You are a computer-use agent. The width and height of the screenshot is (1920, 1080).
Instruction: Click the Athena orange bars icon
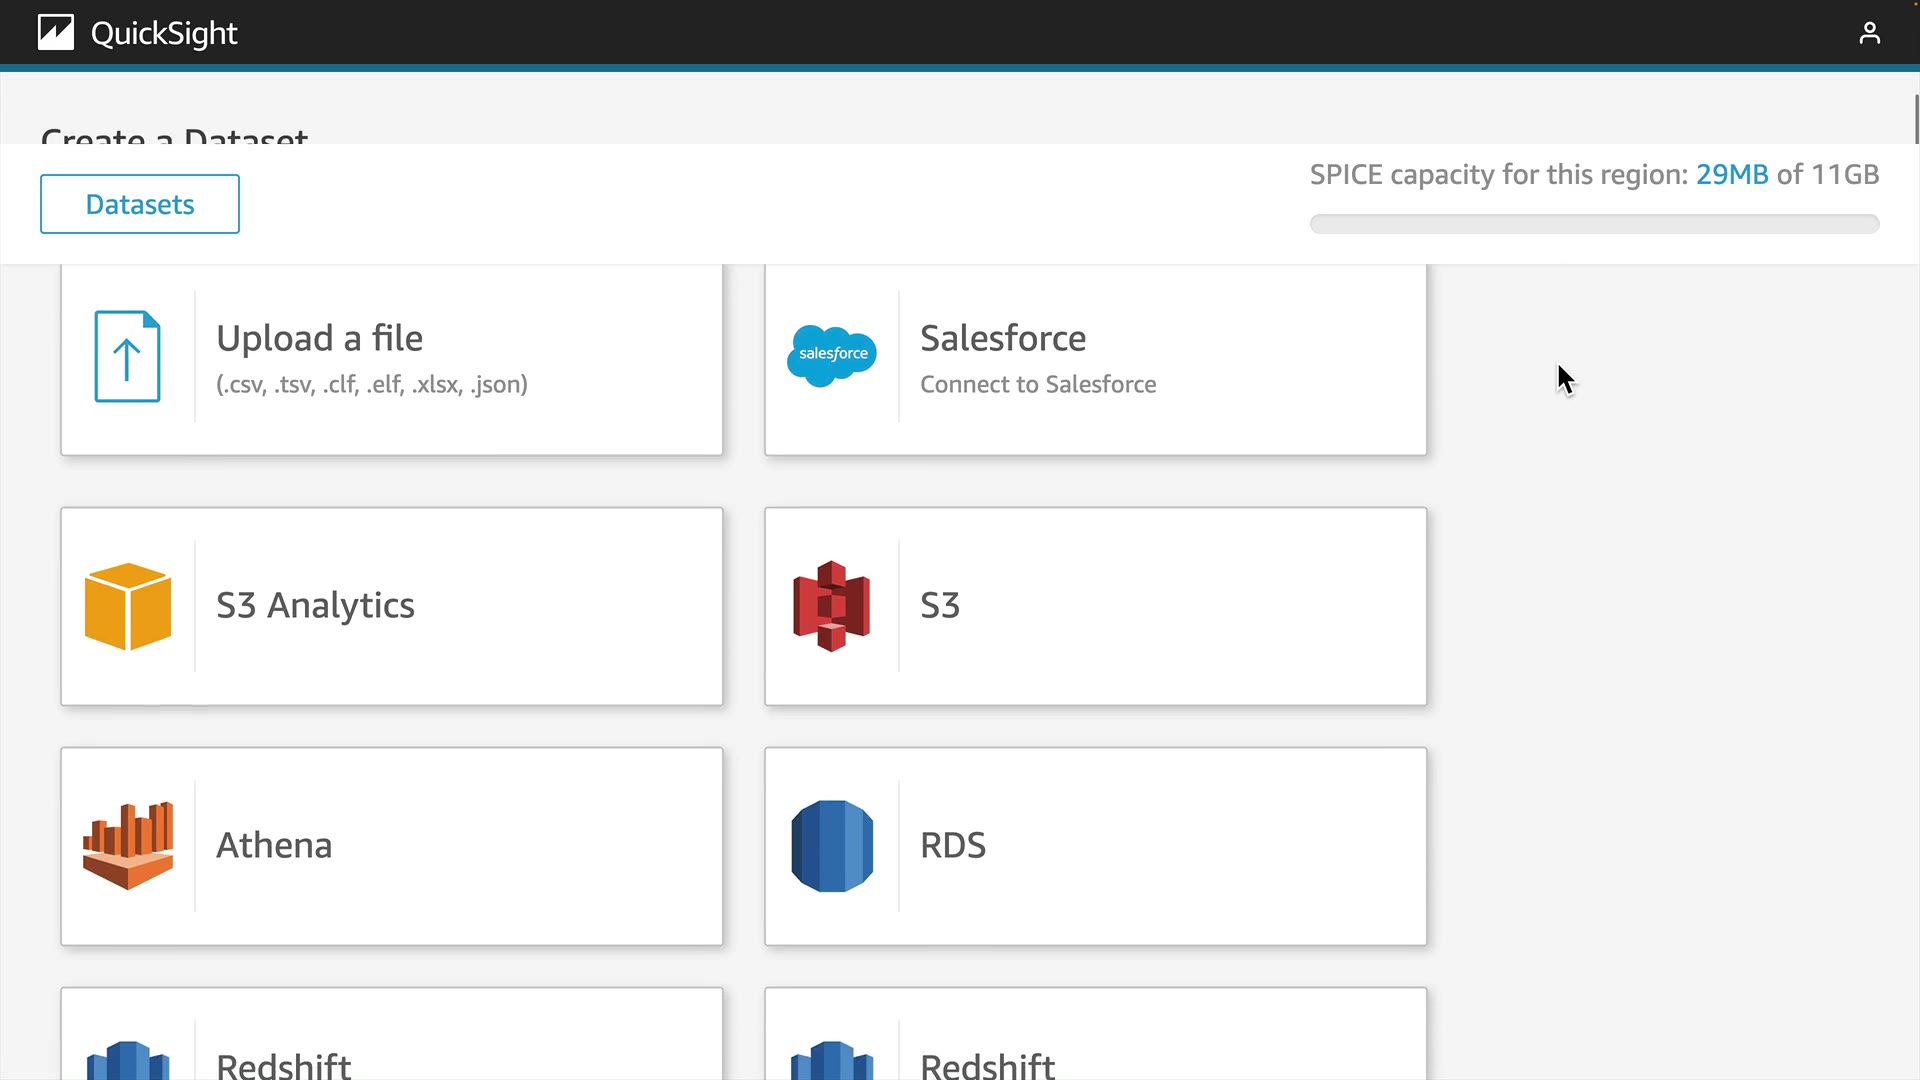click(x=128, y=846)
